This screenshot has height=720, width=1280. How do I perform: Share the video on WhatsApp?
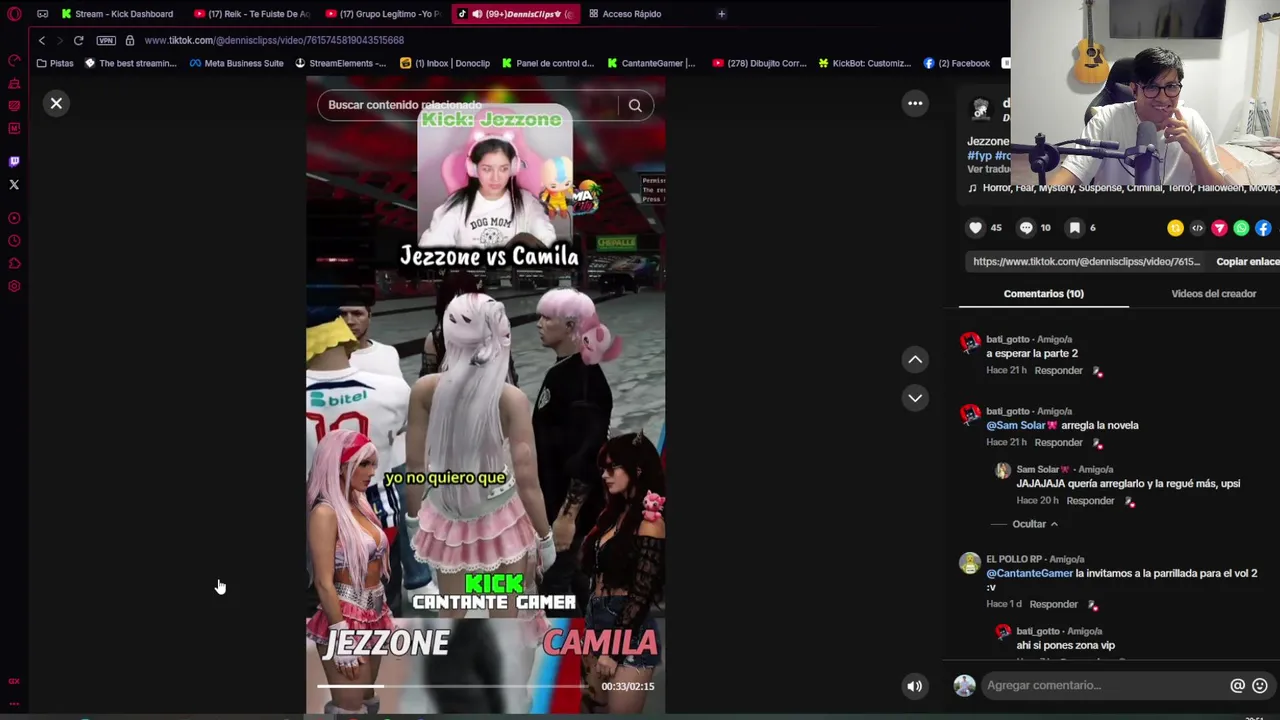tap(1241, 228)
